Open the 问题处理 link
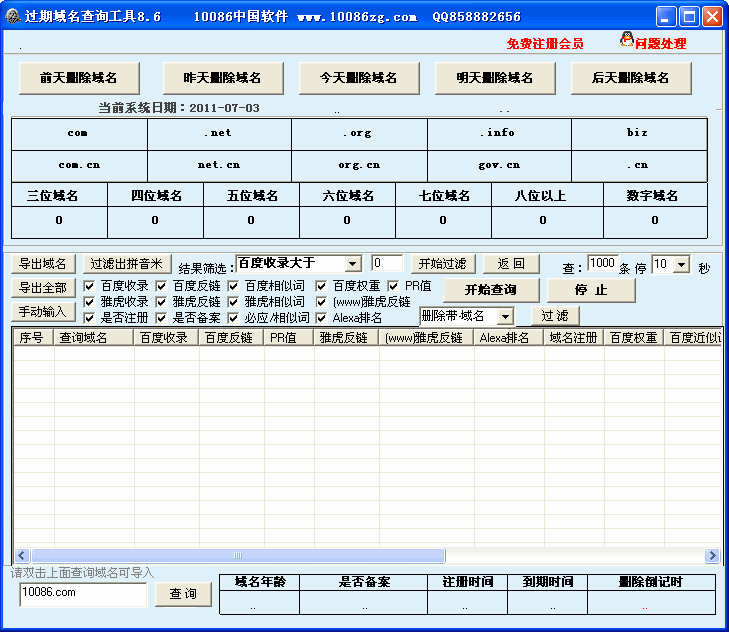This screenshot has height=632, width=729. coord(660,44)
